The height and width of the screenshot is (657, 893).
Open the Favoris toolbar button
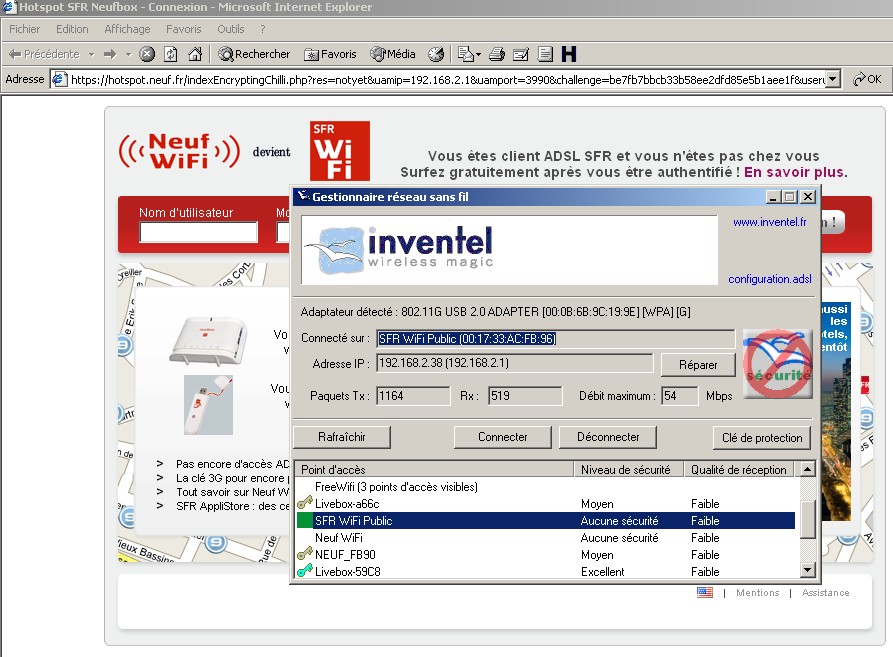(x=330, y=54)
